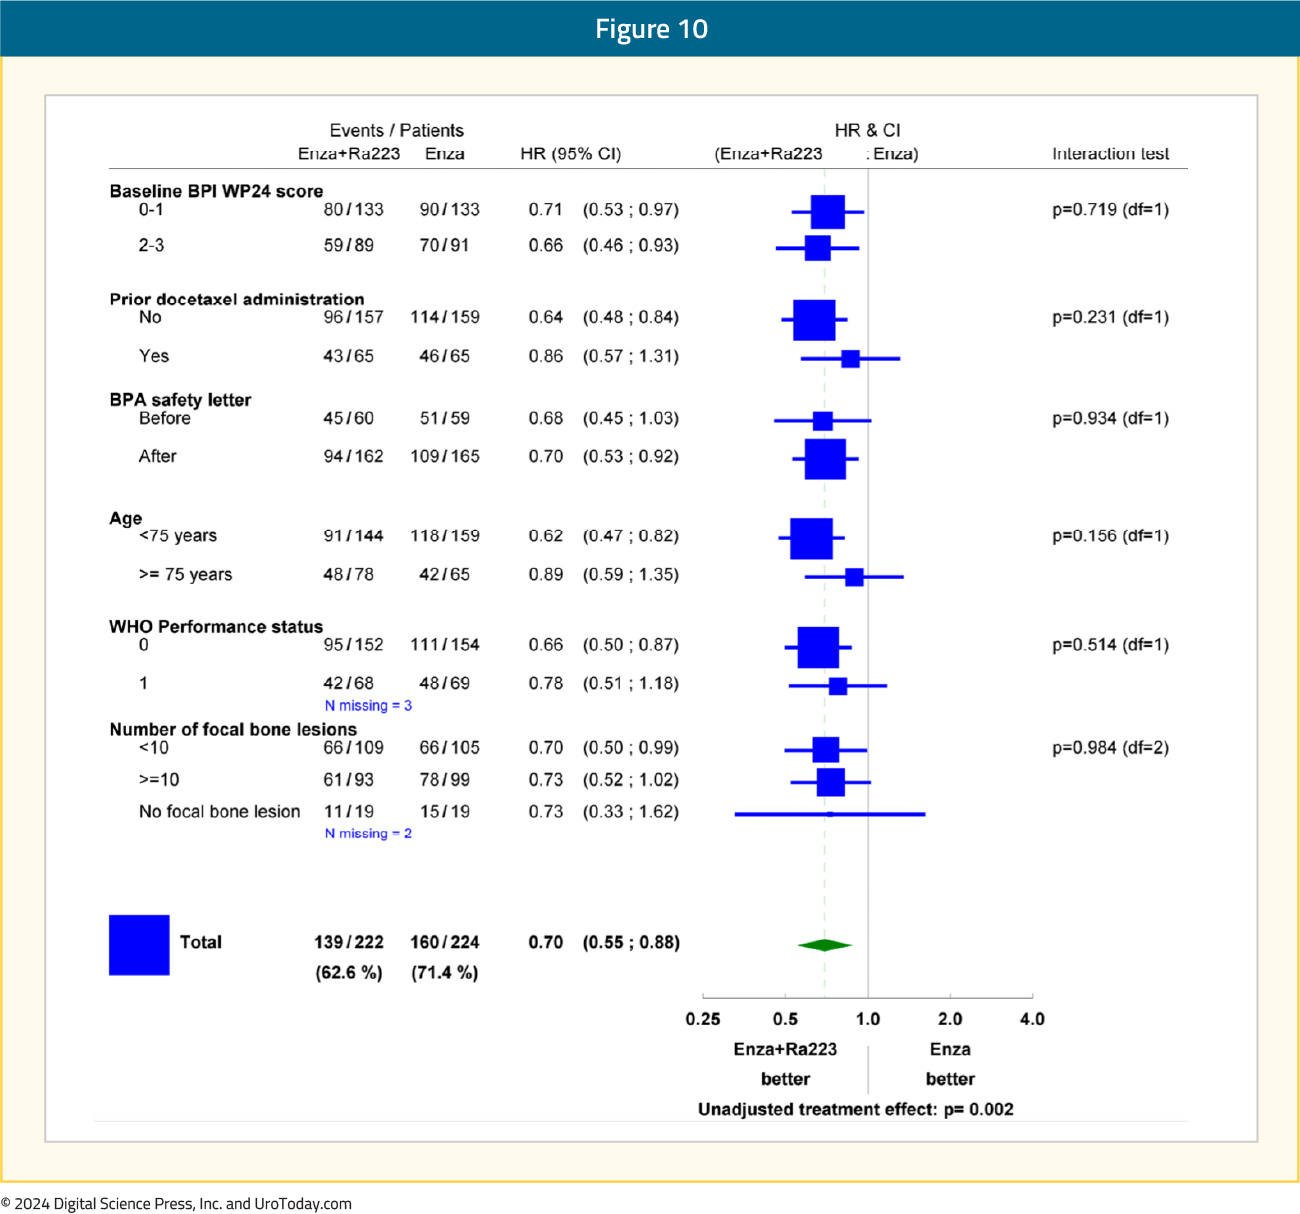The width and height of the screenshot is (1300, 1214).
Task: Click the '0.25' axis tick label
Action: [703, 1019]
